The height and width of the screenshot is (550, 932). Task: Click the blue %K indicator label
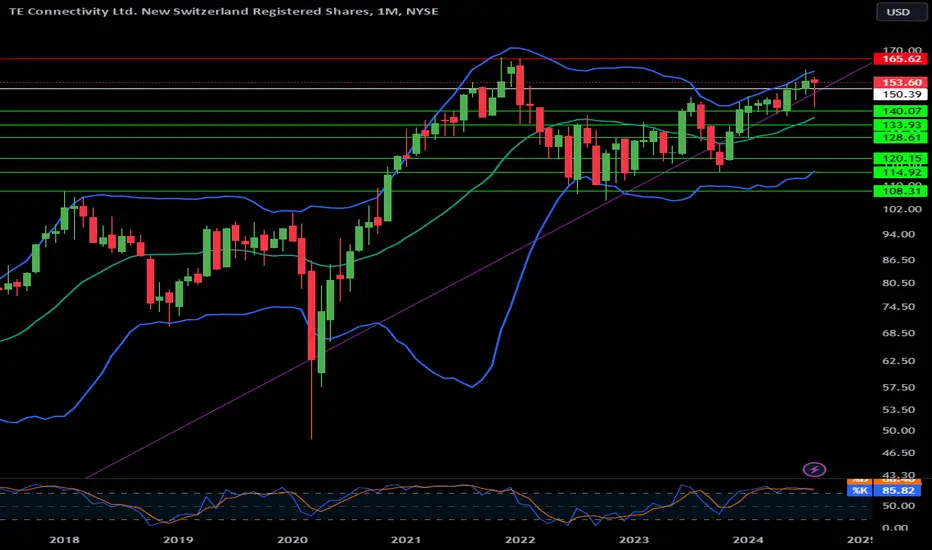[859, 491]
